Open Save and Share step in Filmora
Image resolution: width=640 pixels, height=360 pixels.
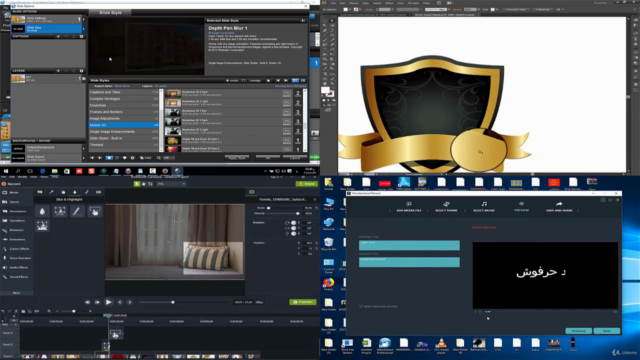[x=559, y=207]
